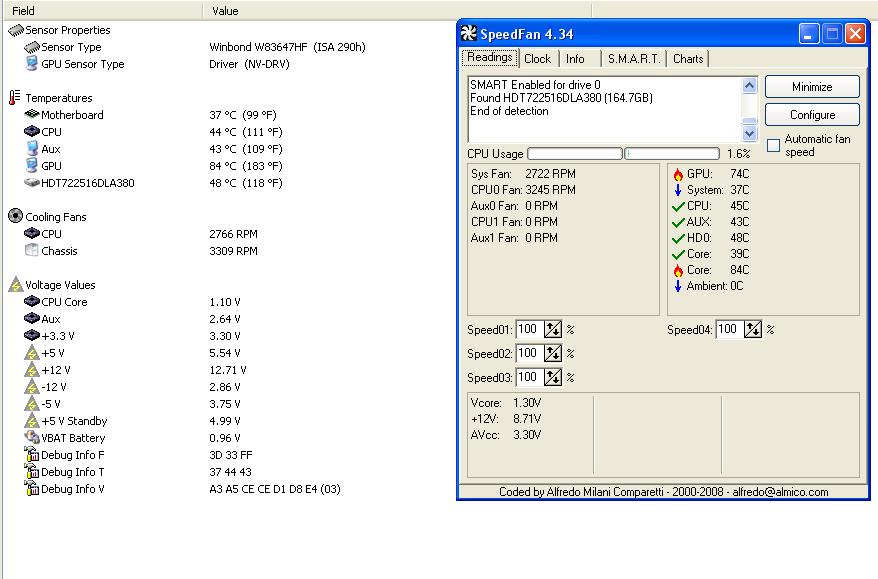Click the Motherboard temperature icon
Screen dimensions: 878x579
(x=32, y=114)
